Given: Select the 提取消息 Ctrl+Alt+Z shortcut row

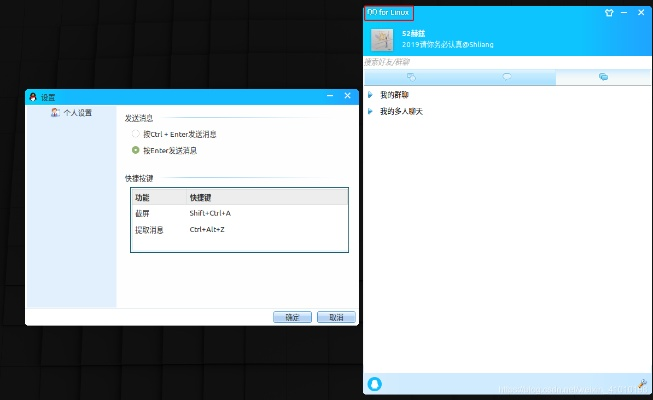Looking at the screenshot, I should (x=238, y=230).
